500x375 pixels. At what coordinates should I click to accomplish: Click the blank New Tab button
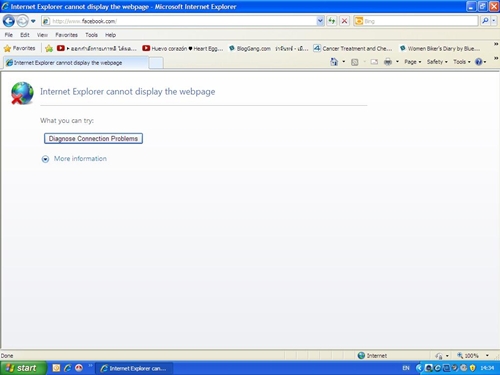(x=156, y=63)
